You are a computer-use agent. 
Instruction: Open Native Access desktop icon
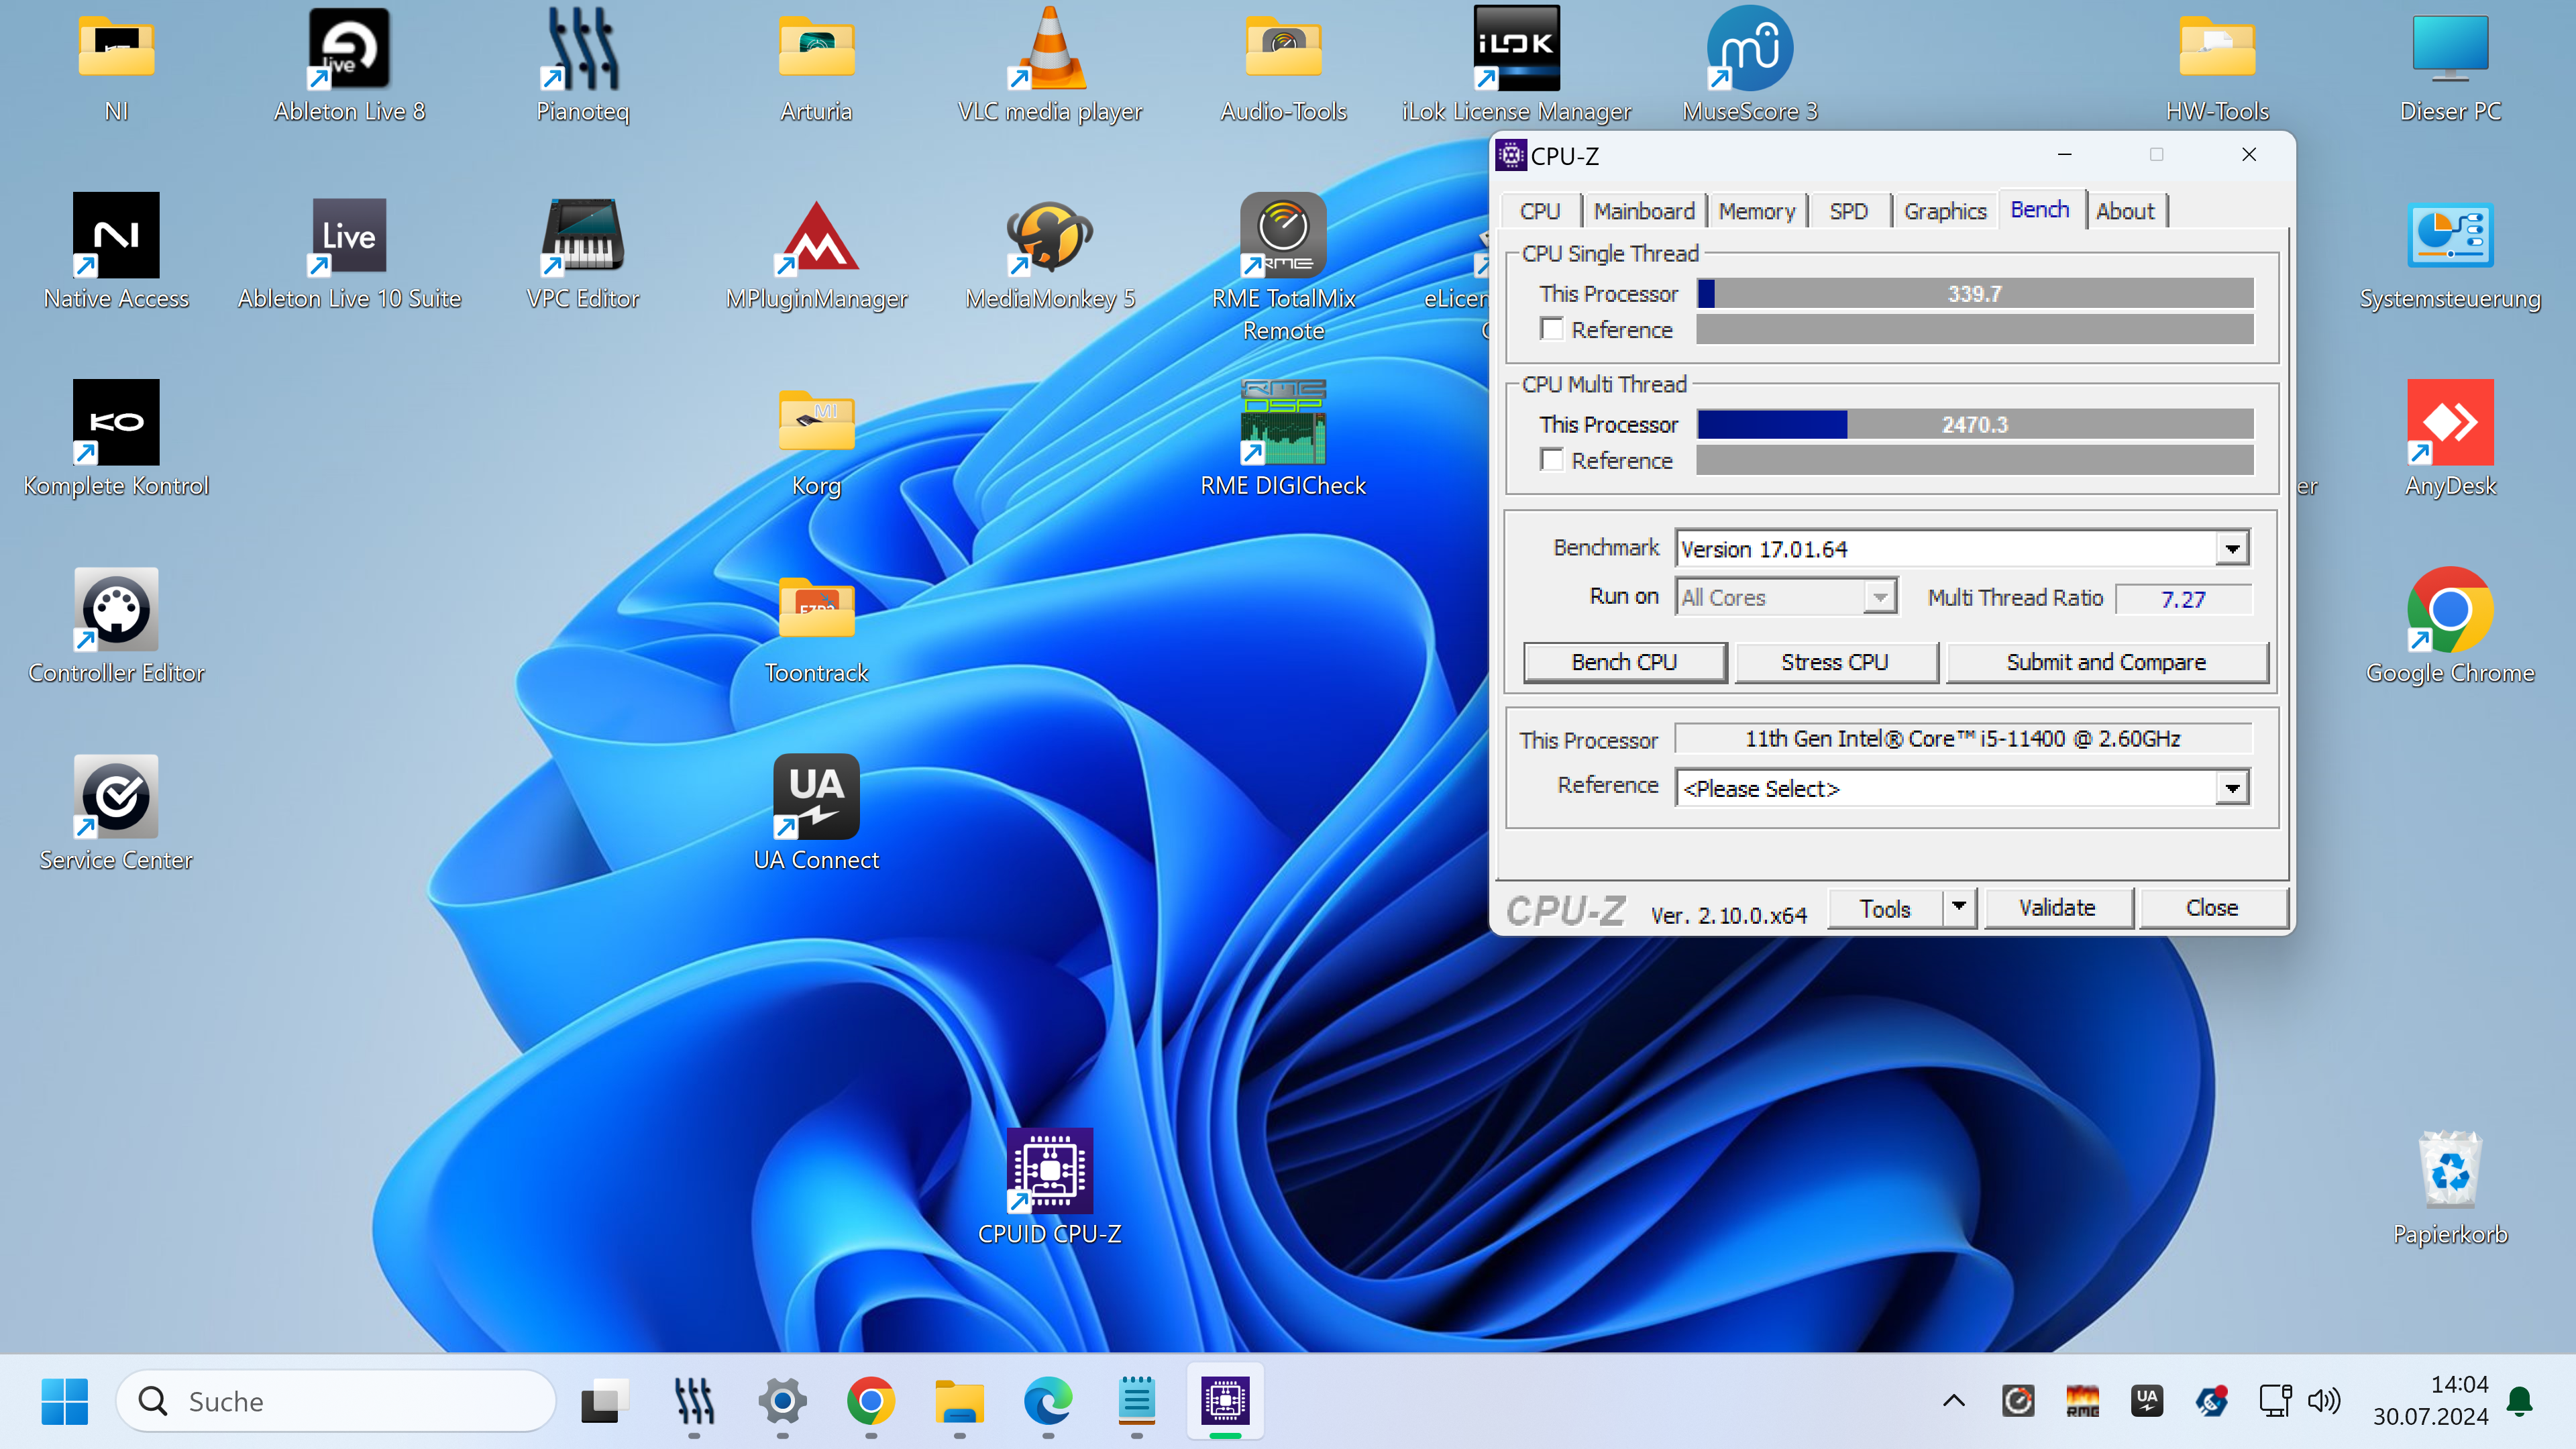click(116, 236)
